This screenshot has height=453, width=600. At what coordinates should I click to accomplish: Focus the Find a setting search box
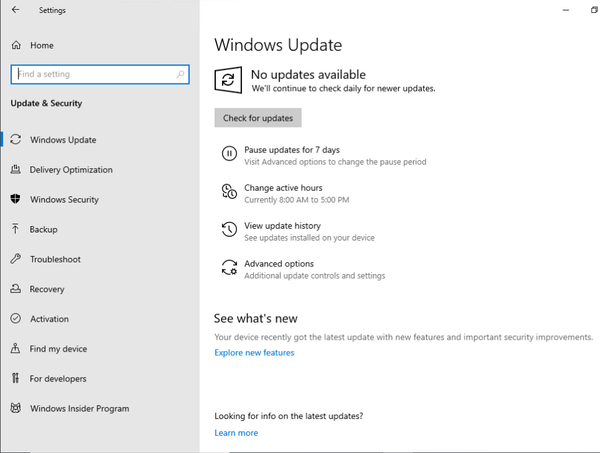tap(100, 74)
